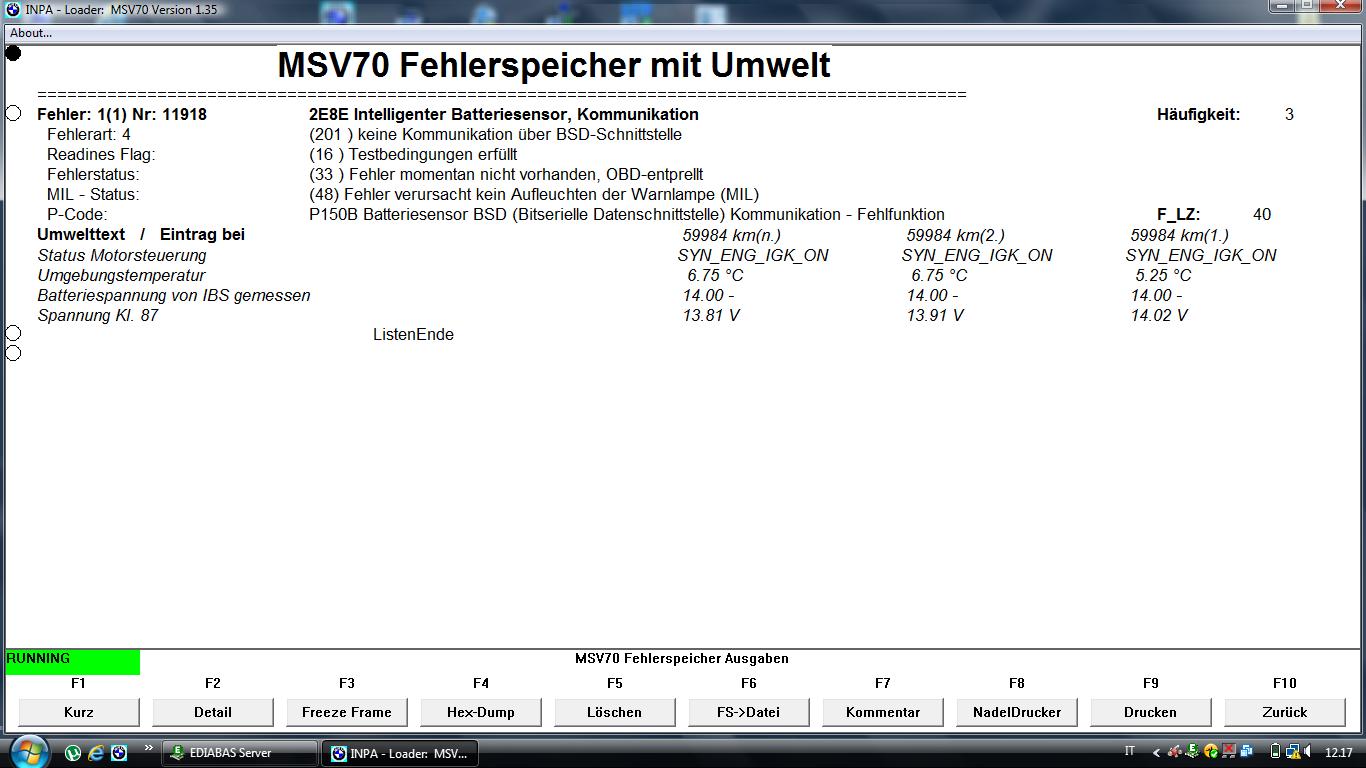Image resolution: width=1366 pixels, height=768 pixels.
Task: Click the EDIABAS tray icon
Action: pos(1194,751)
